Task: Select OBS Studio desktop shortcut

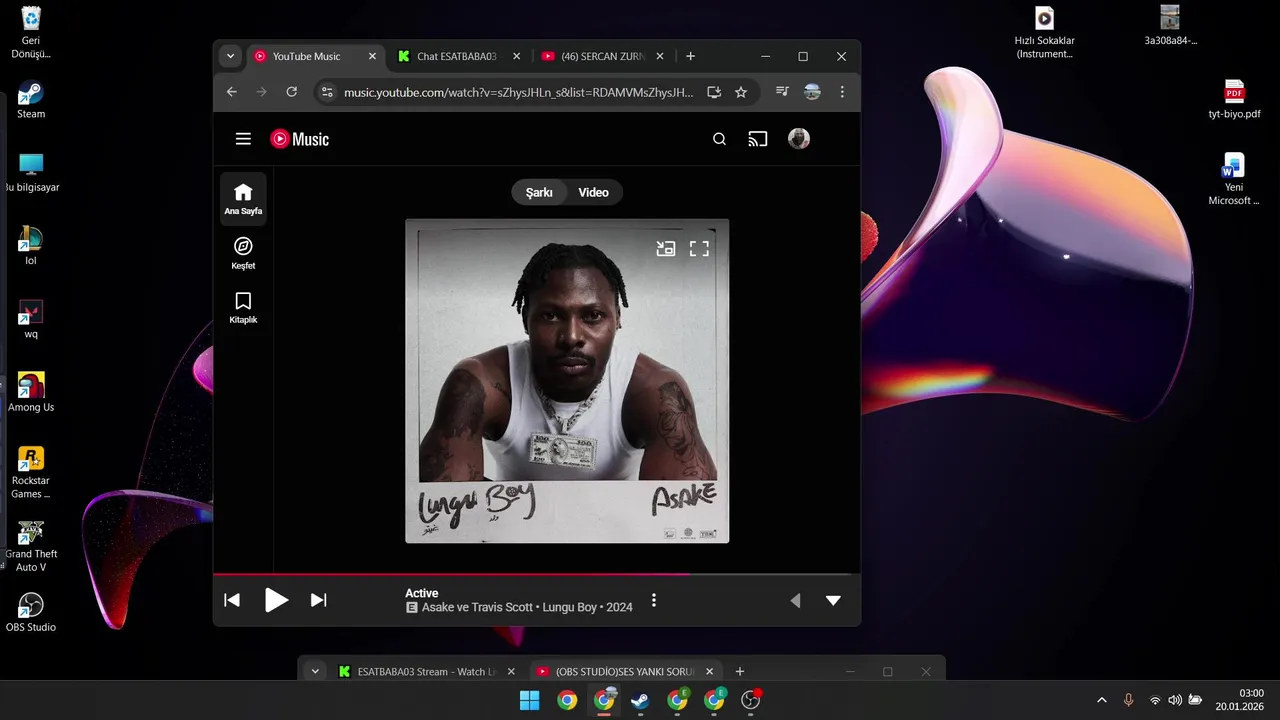Action: tap(31, 612)
